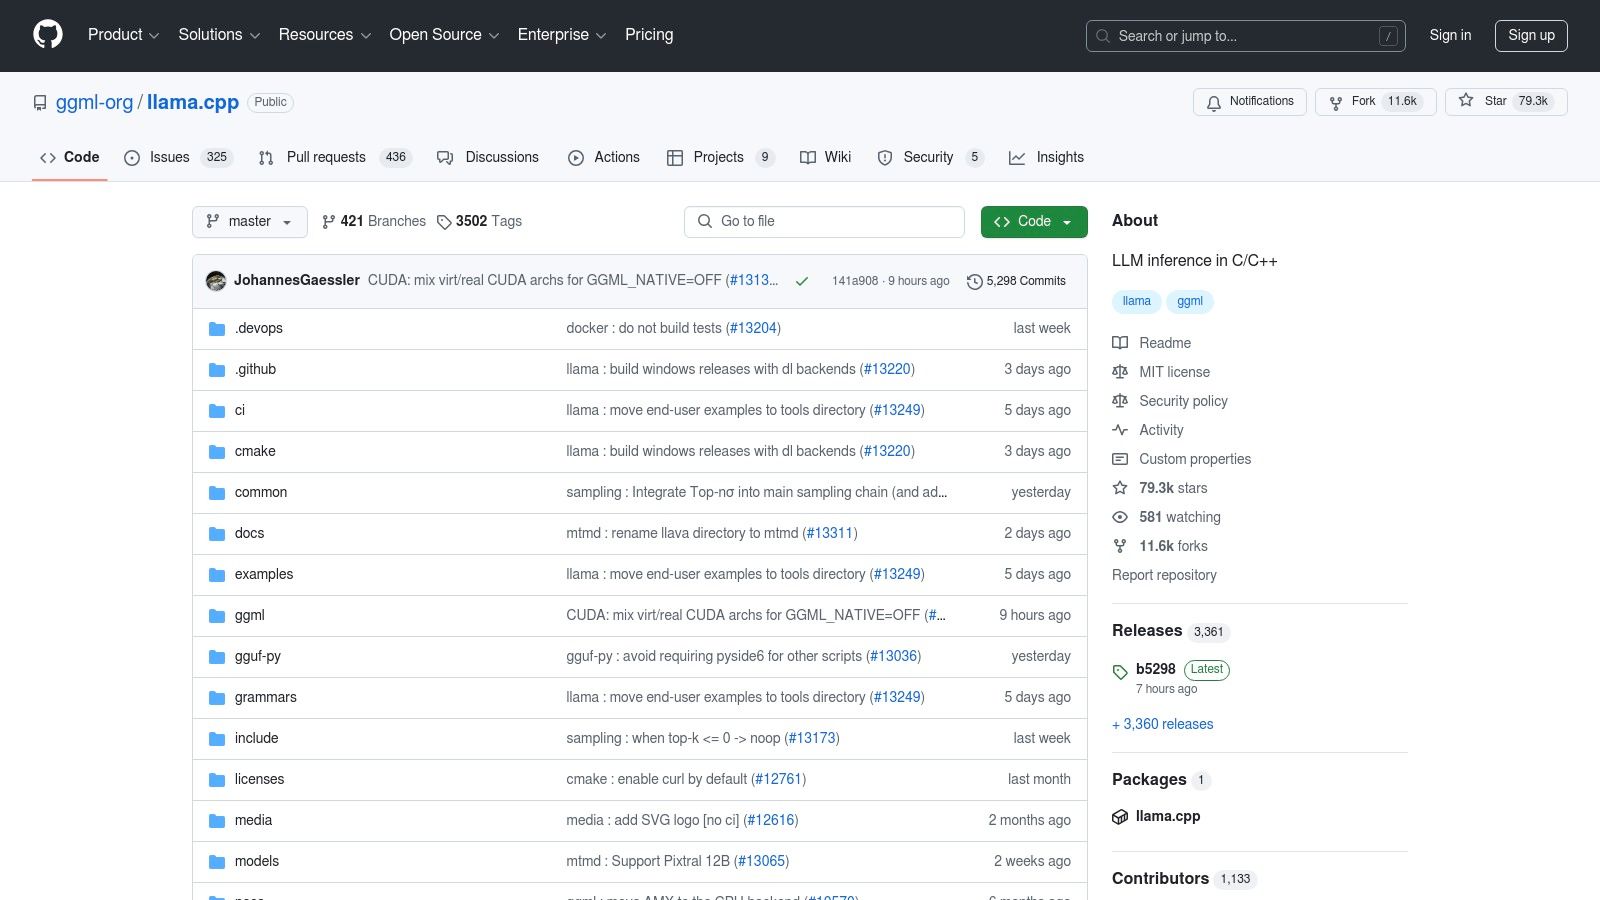Expand the Solutions menu in header
This screenshot has height=900, width=1600.
click(x=219, y=35)
